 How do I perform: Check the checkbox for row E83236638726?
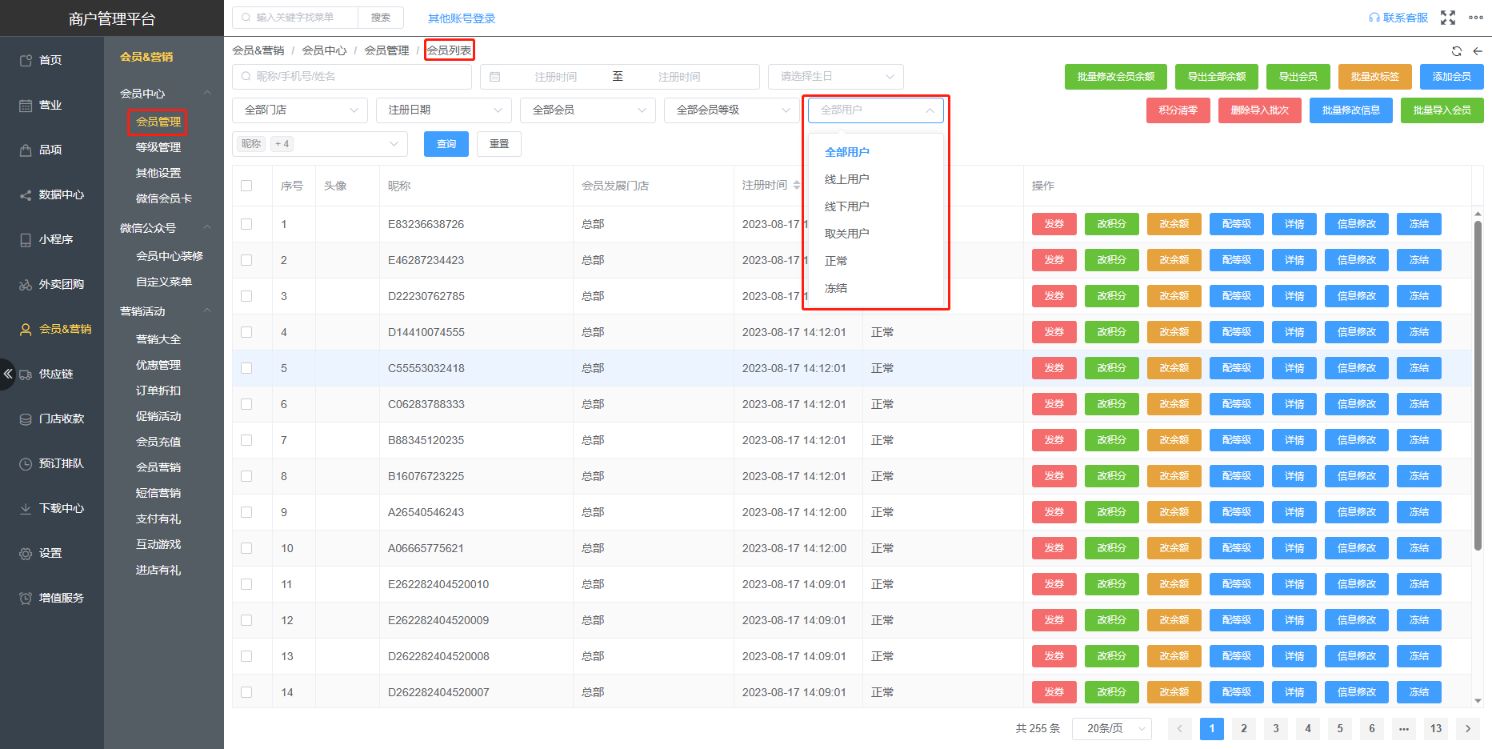(246, 224)
